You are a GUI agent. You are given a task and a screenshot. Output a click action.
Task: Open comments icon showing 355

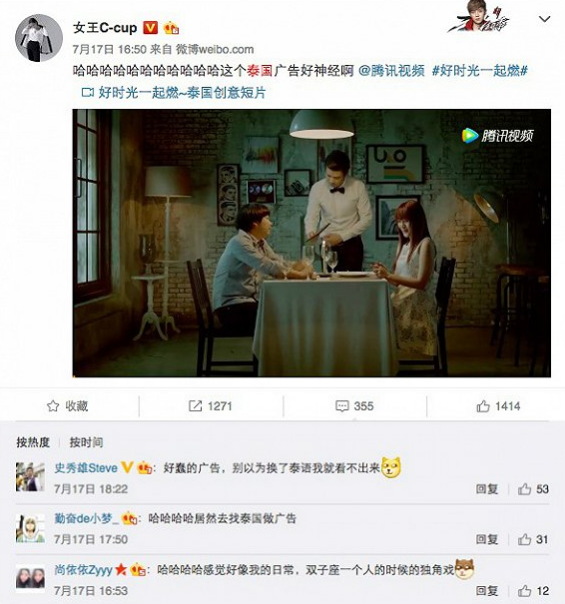pos(342,406)
